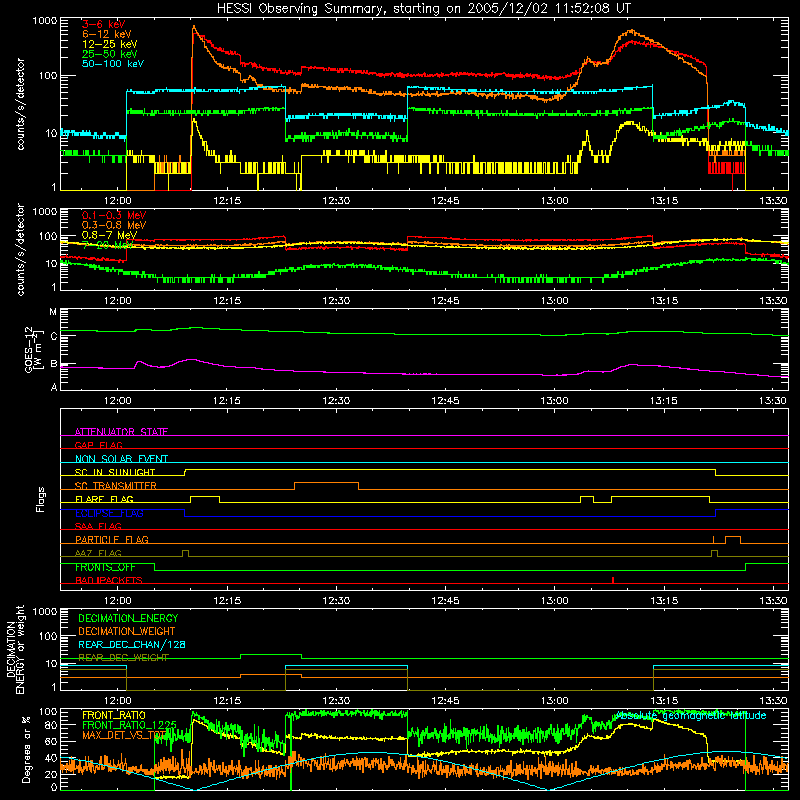Click the '0.3-0.8 MeV' legend label

point(114,225)
